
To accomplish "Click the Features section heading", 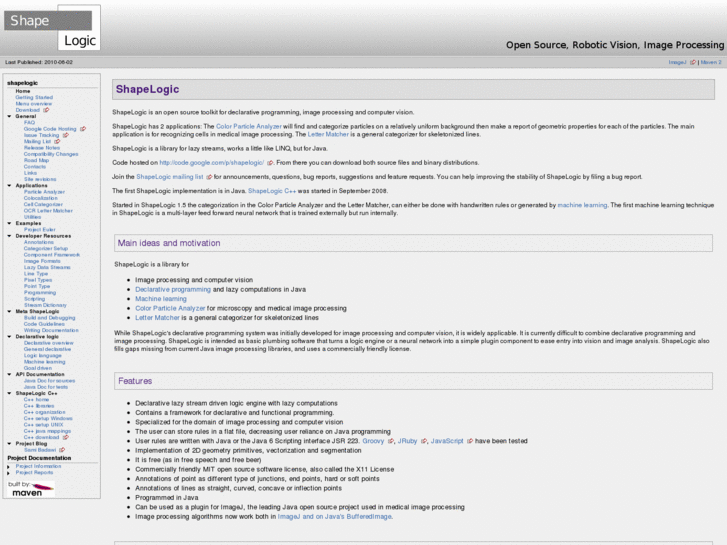I will (135, 381).
